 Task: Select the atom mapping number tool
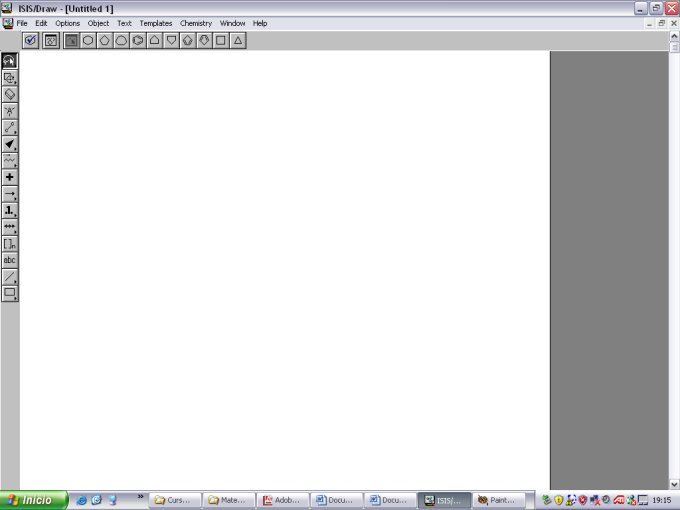coord(10,210)
